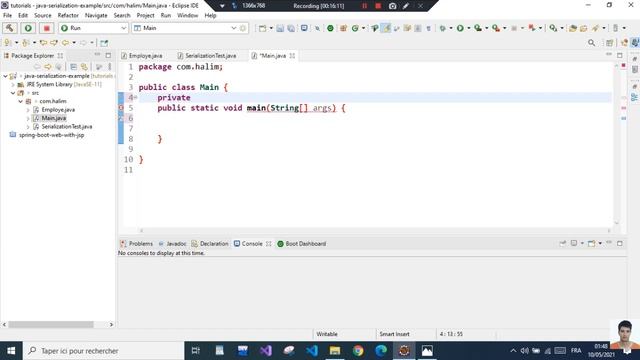This screenshot has height=360, width=640.
Task: Click the error marker on line 5 gutter
Action: [x=121, y=108]
